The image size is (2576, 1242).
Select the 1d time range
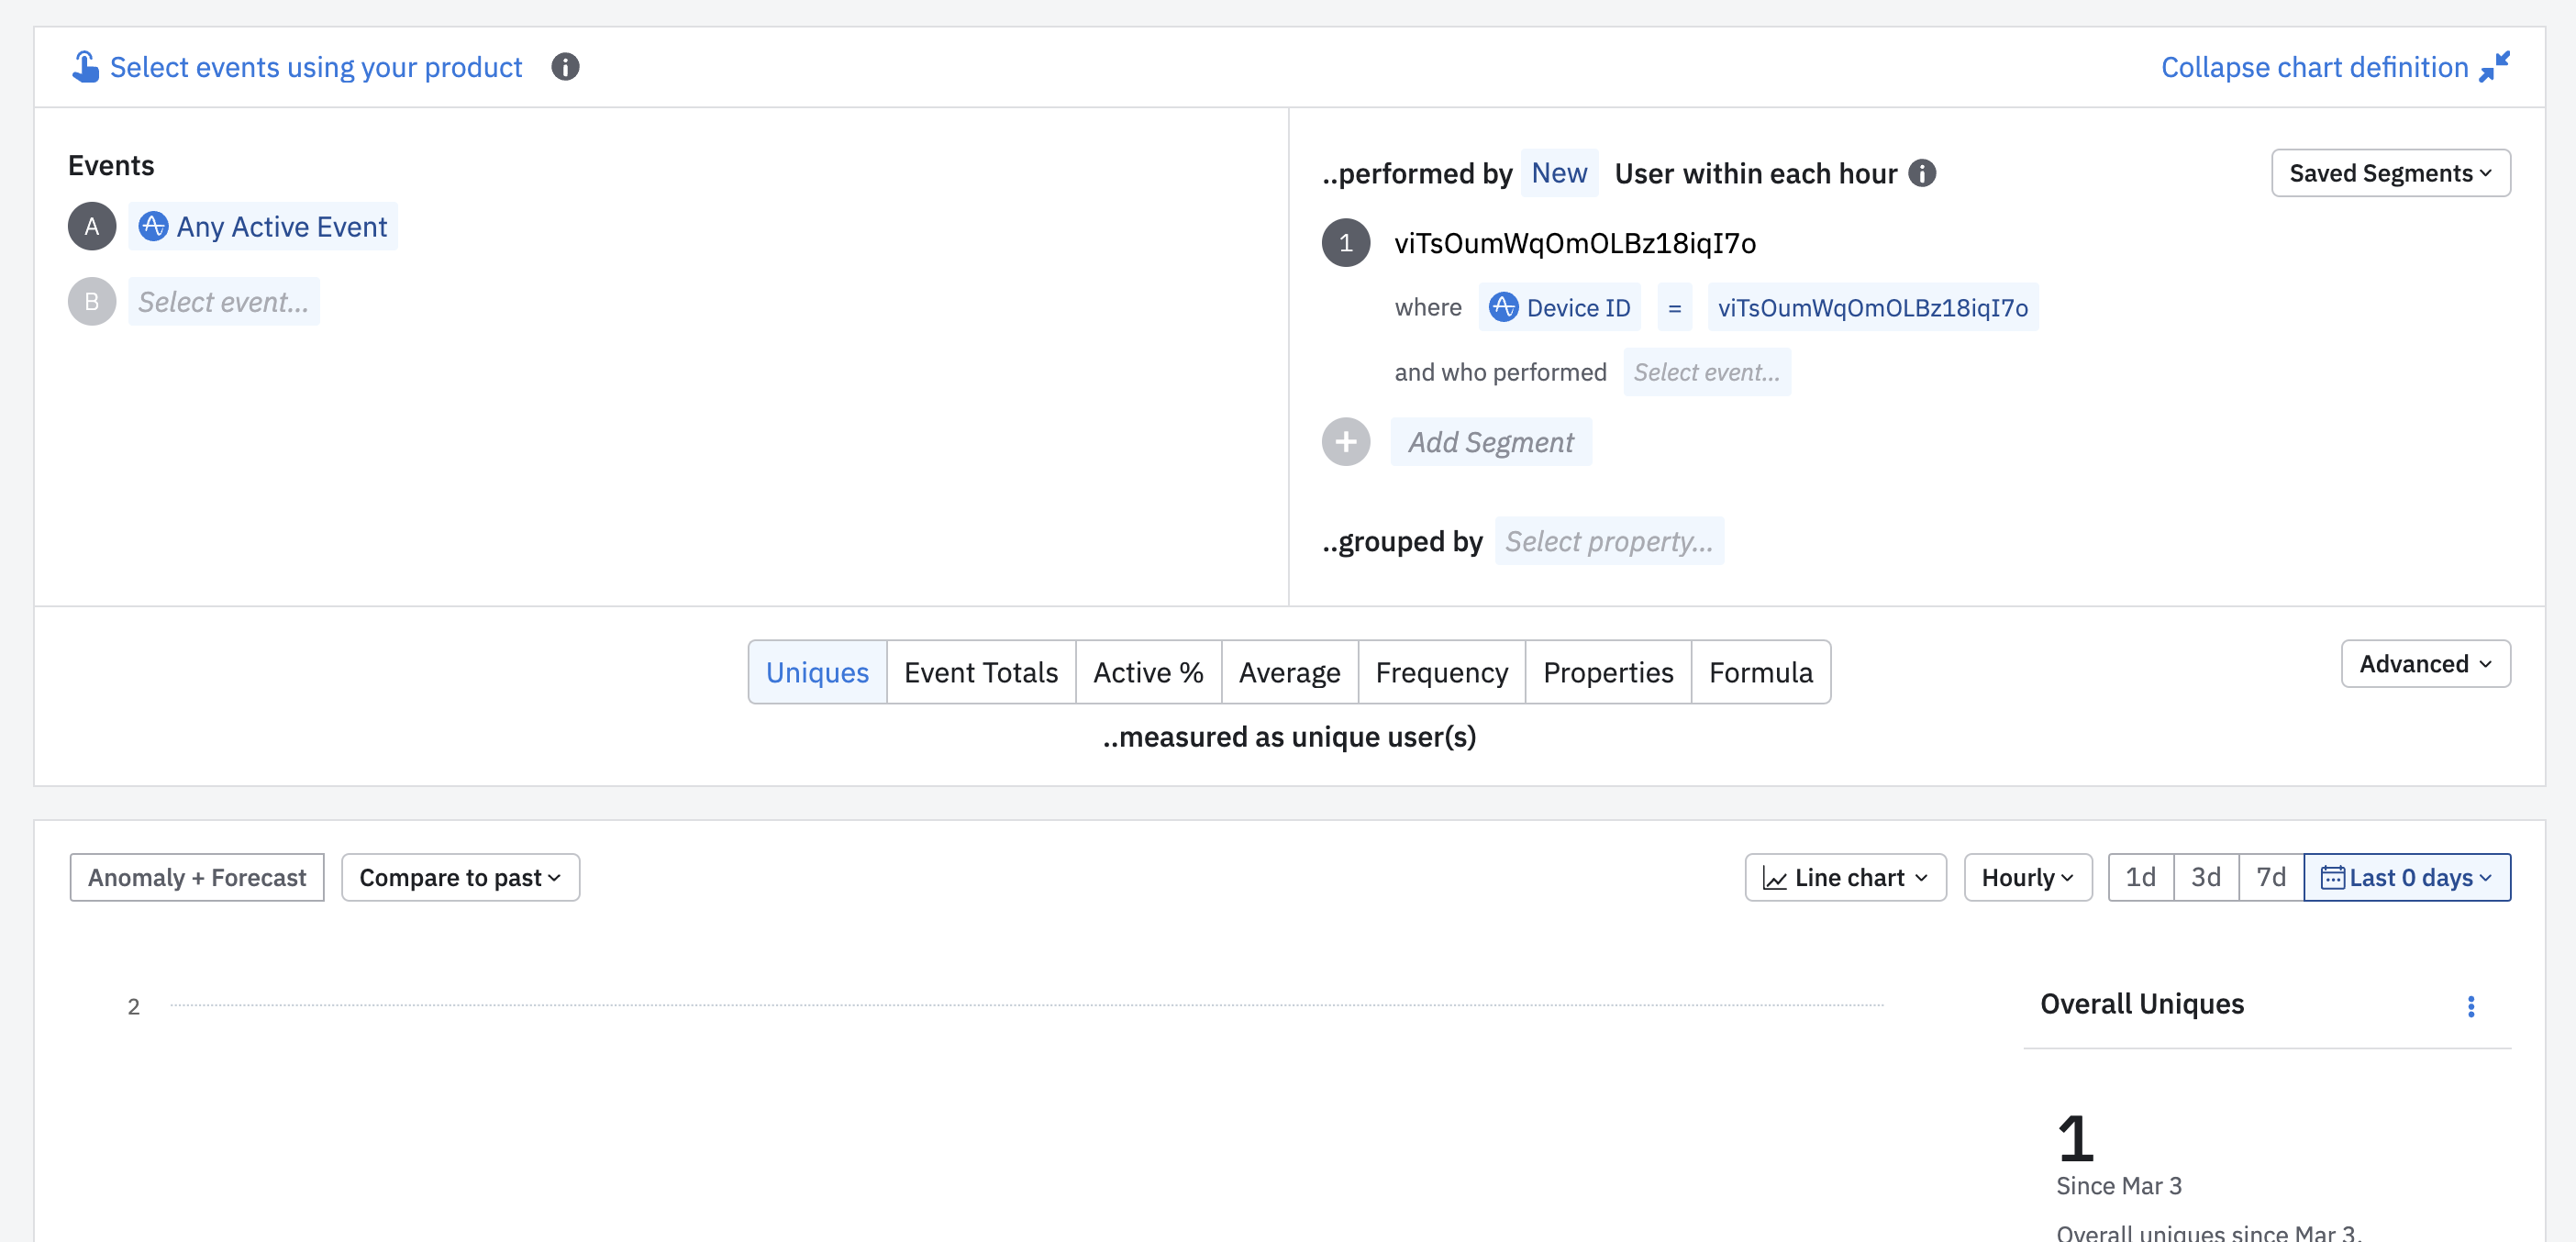tap(2140, 877)
